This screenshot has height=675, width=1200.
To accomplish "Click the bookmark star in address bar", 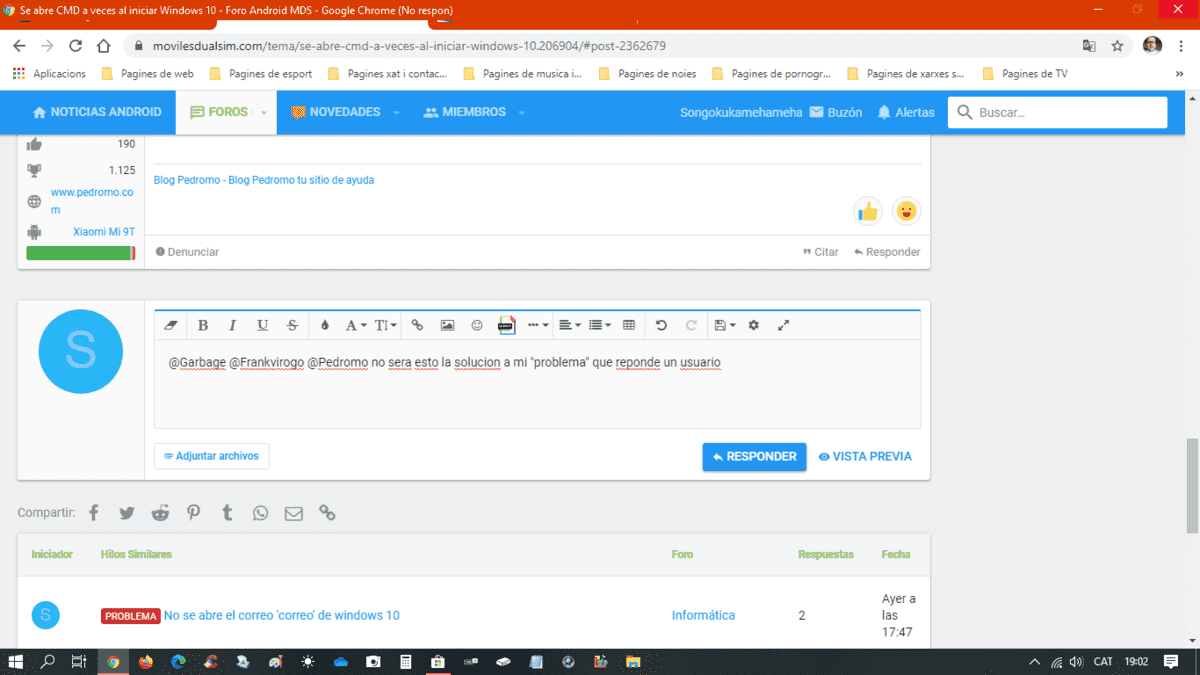I will click(1117, 46).
